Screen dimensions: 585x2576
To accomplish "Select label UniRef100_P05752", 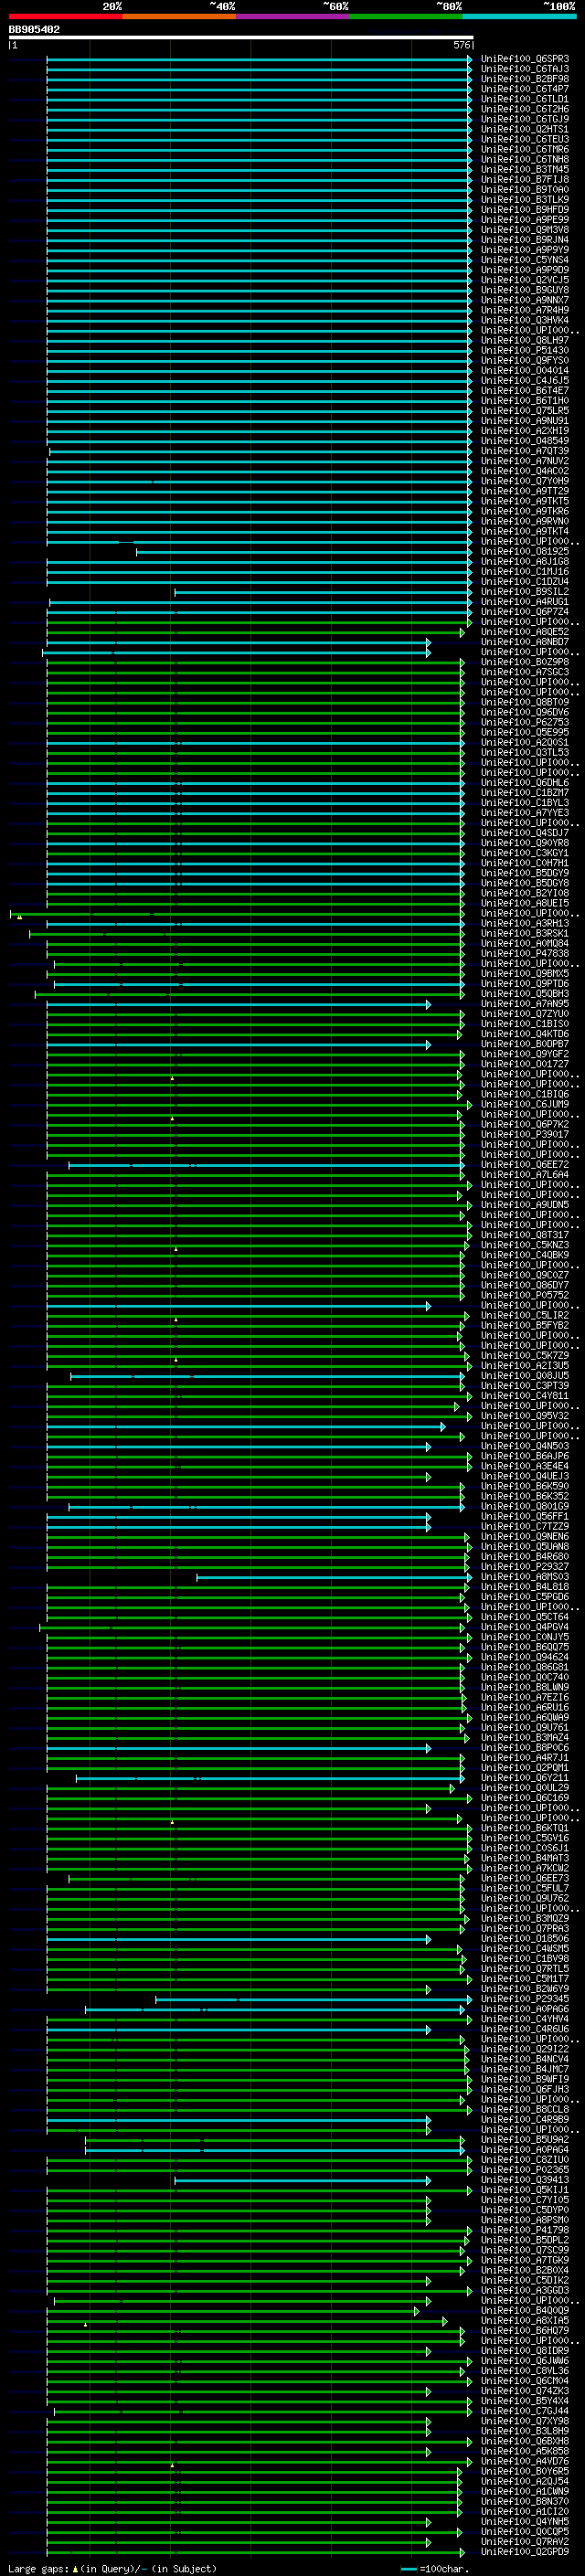I will 525,1296.
